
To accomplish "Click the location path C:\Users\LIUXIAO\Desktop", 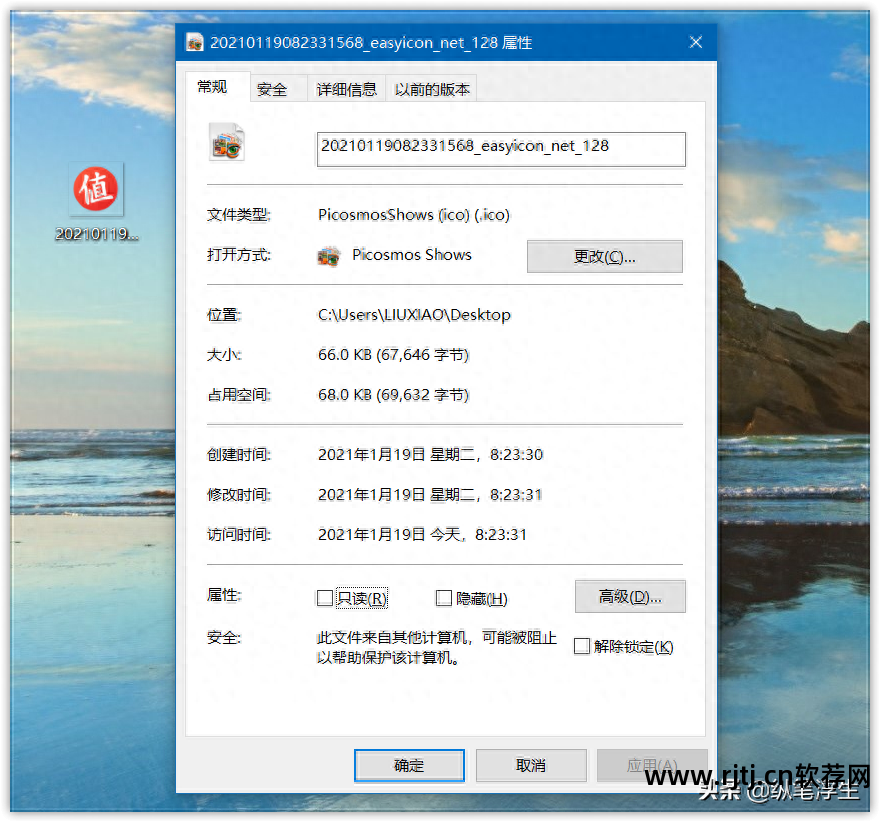I will (414, 315).
